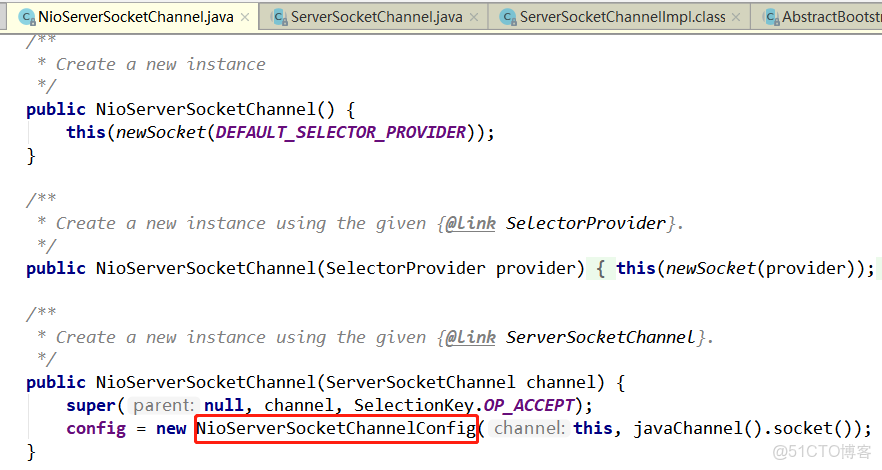The height and width of the screenshot is (470, 882).
Task: Click the NioServerSocketChannel() no-argument constructor name
Action: pos(205,110)
